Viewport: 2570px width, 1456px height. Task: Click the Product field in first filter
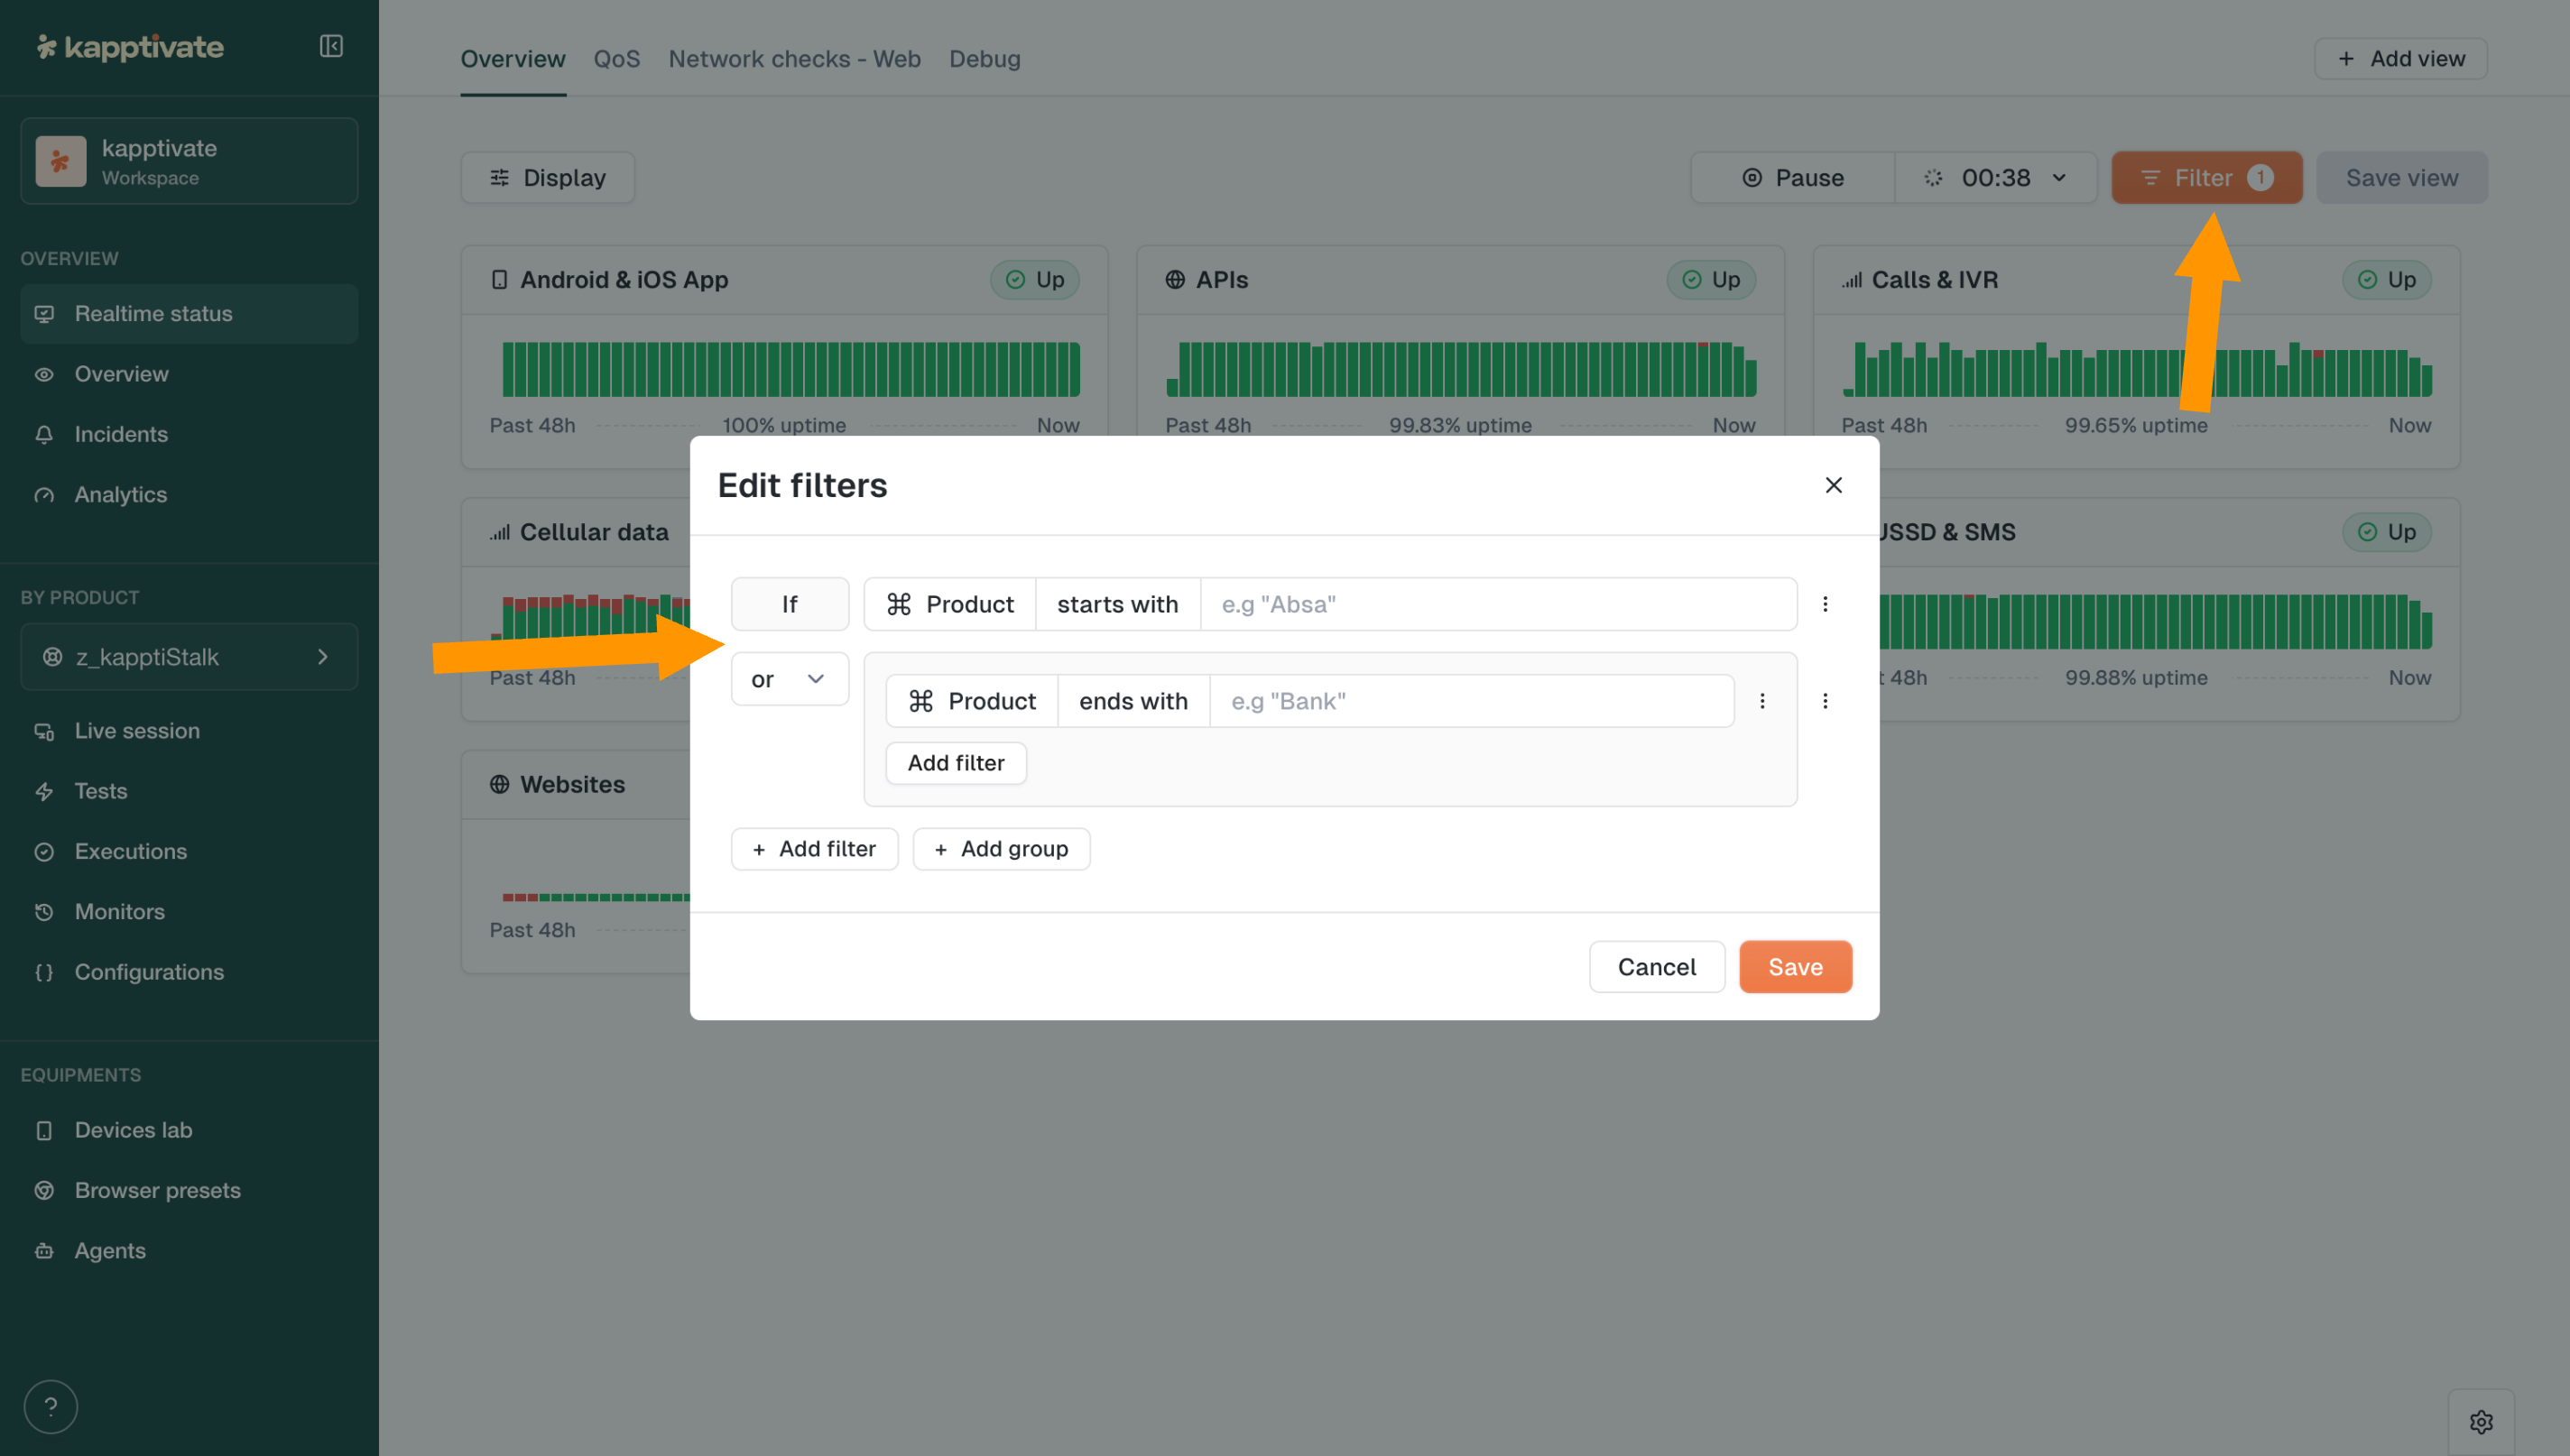click(x=950, y=604)
